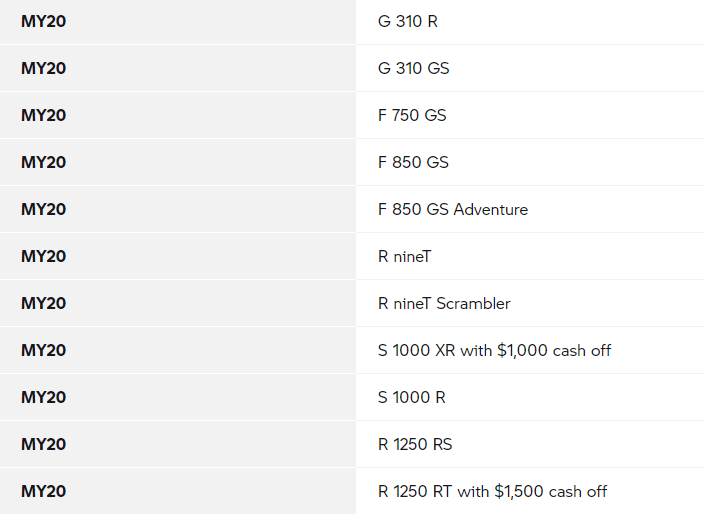This screenshot has width=704, height=515.
Task: Select the F 850 GS row text
Action: (413, 163)
